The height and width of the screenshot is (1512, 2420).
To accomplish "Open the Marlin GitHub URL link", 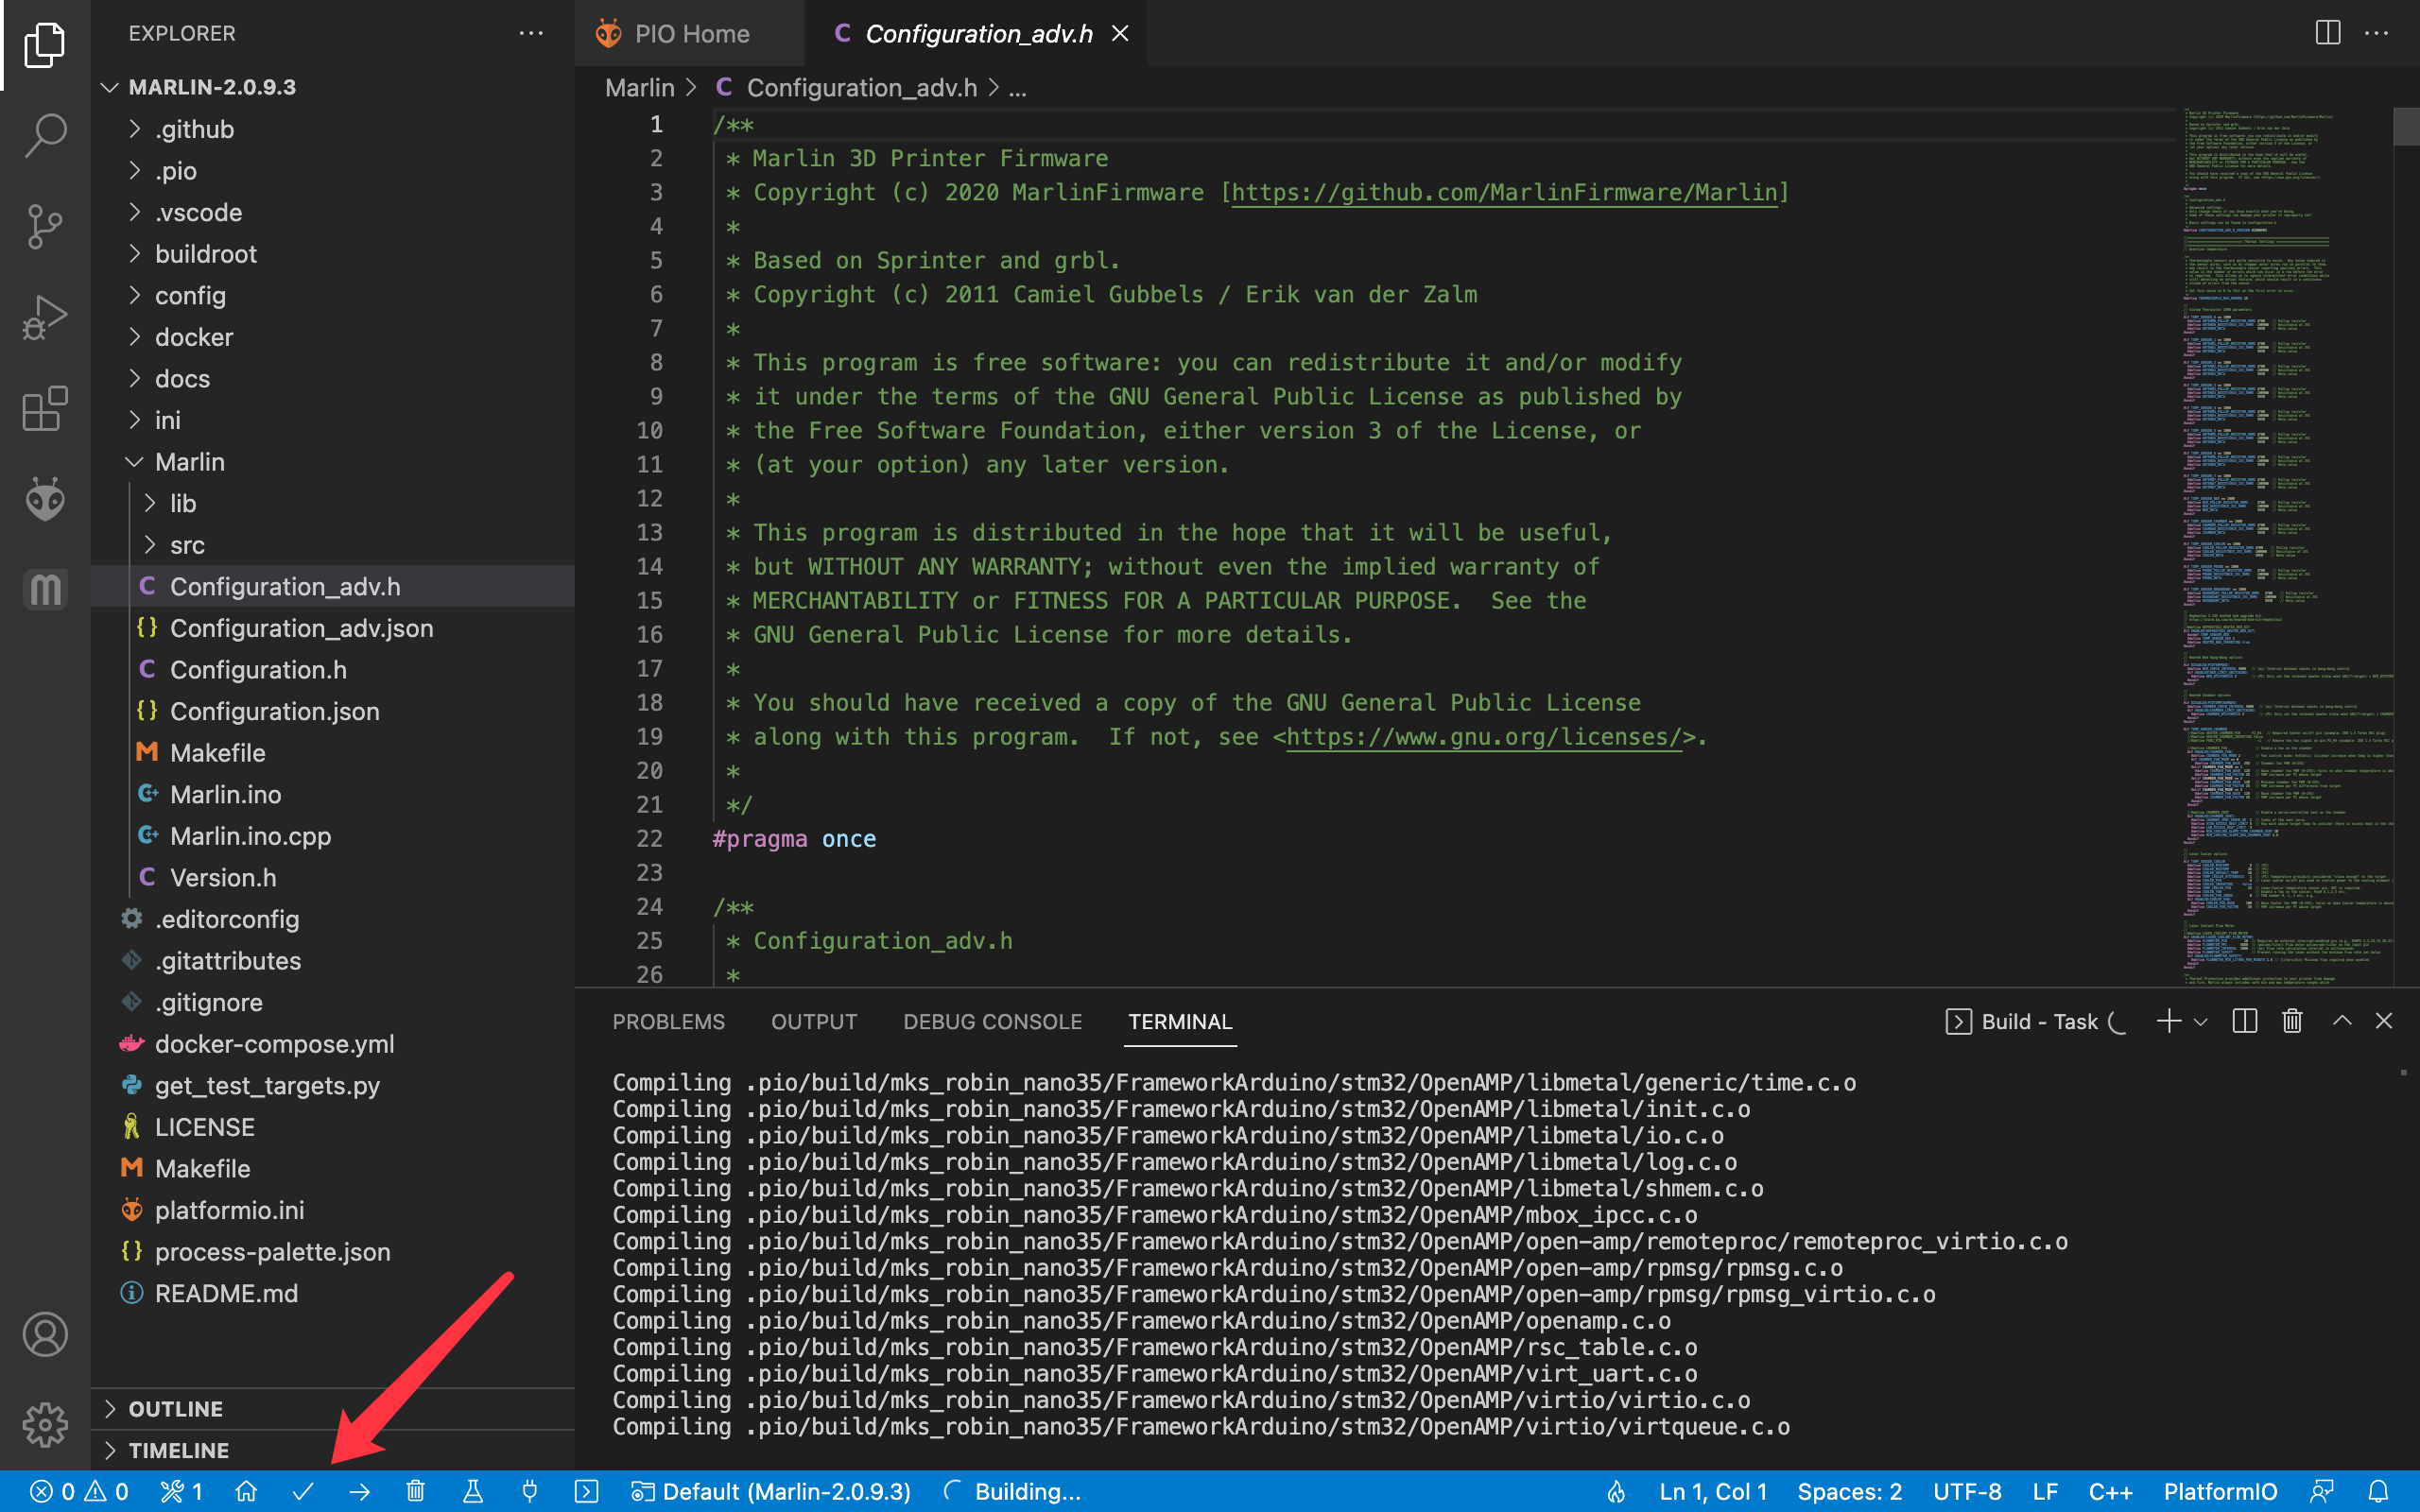I will pyautogui.click(x=1504, y=192).
